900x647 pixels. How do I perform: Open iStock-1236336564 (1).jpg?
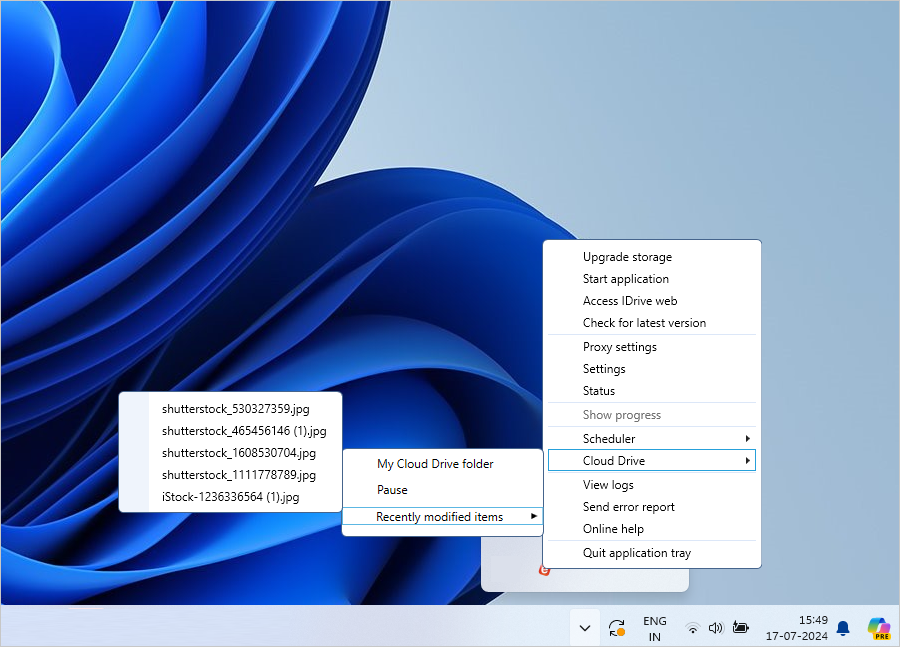click(x=230, y=497)
